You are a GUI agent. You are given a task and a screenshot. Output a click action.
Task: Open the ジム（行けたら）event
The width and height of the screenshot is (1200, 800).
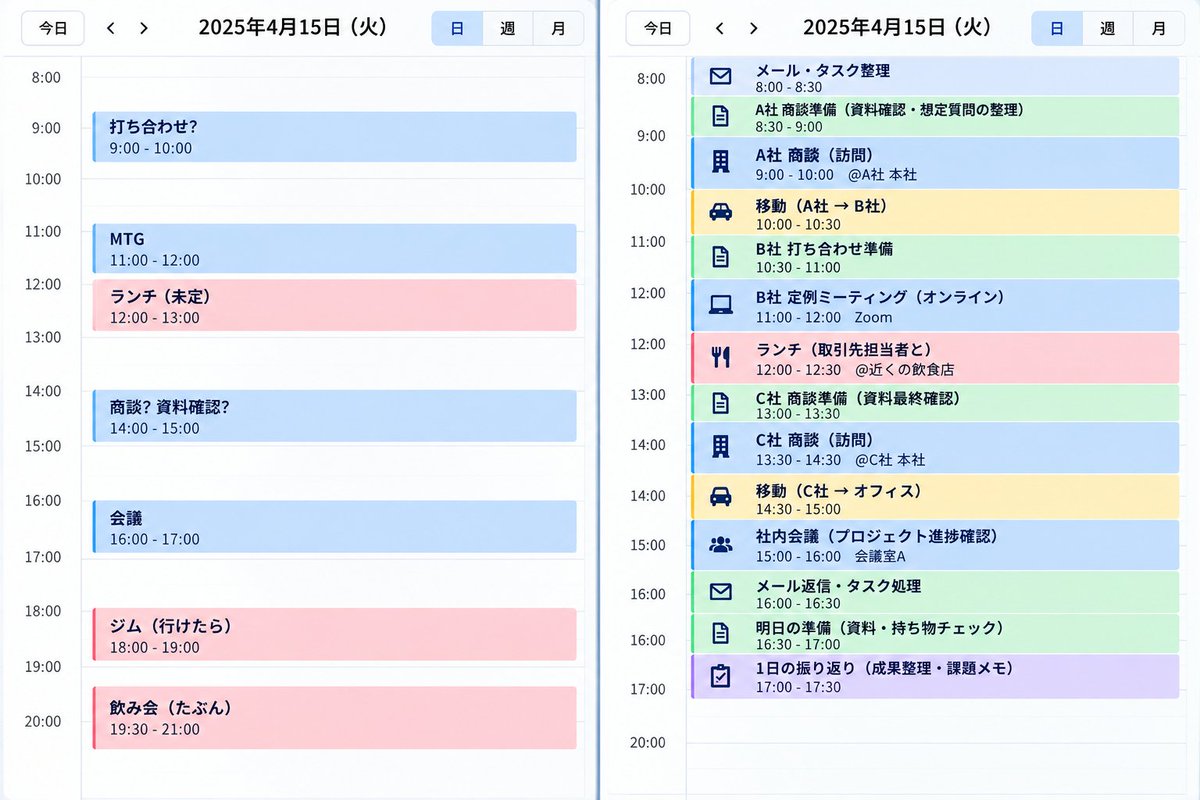(x=334, y=634)
